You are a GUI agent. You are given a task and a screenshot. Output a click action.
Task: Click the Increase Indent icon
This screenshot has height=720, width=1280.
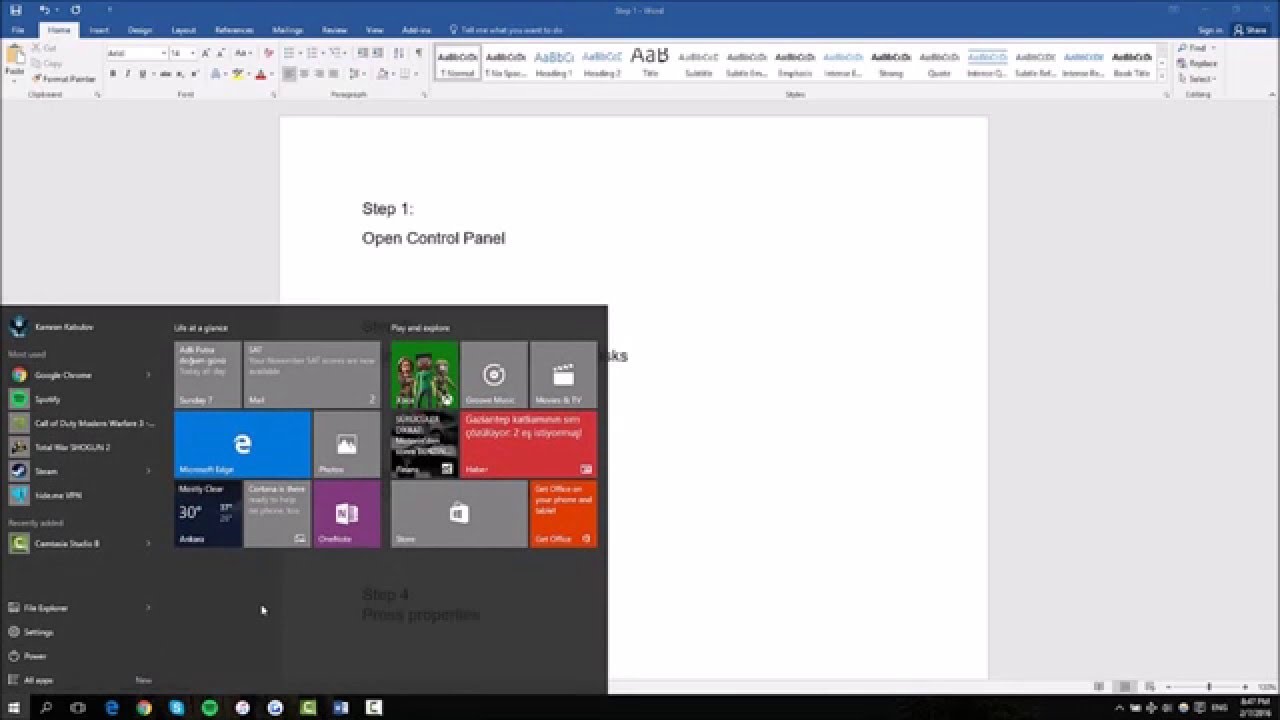click(378, 53)
